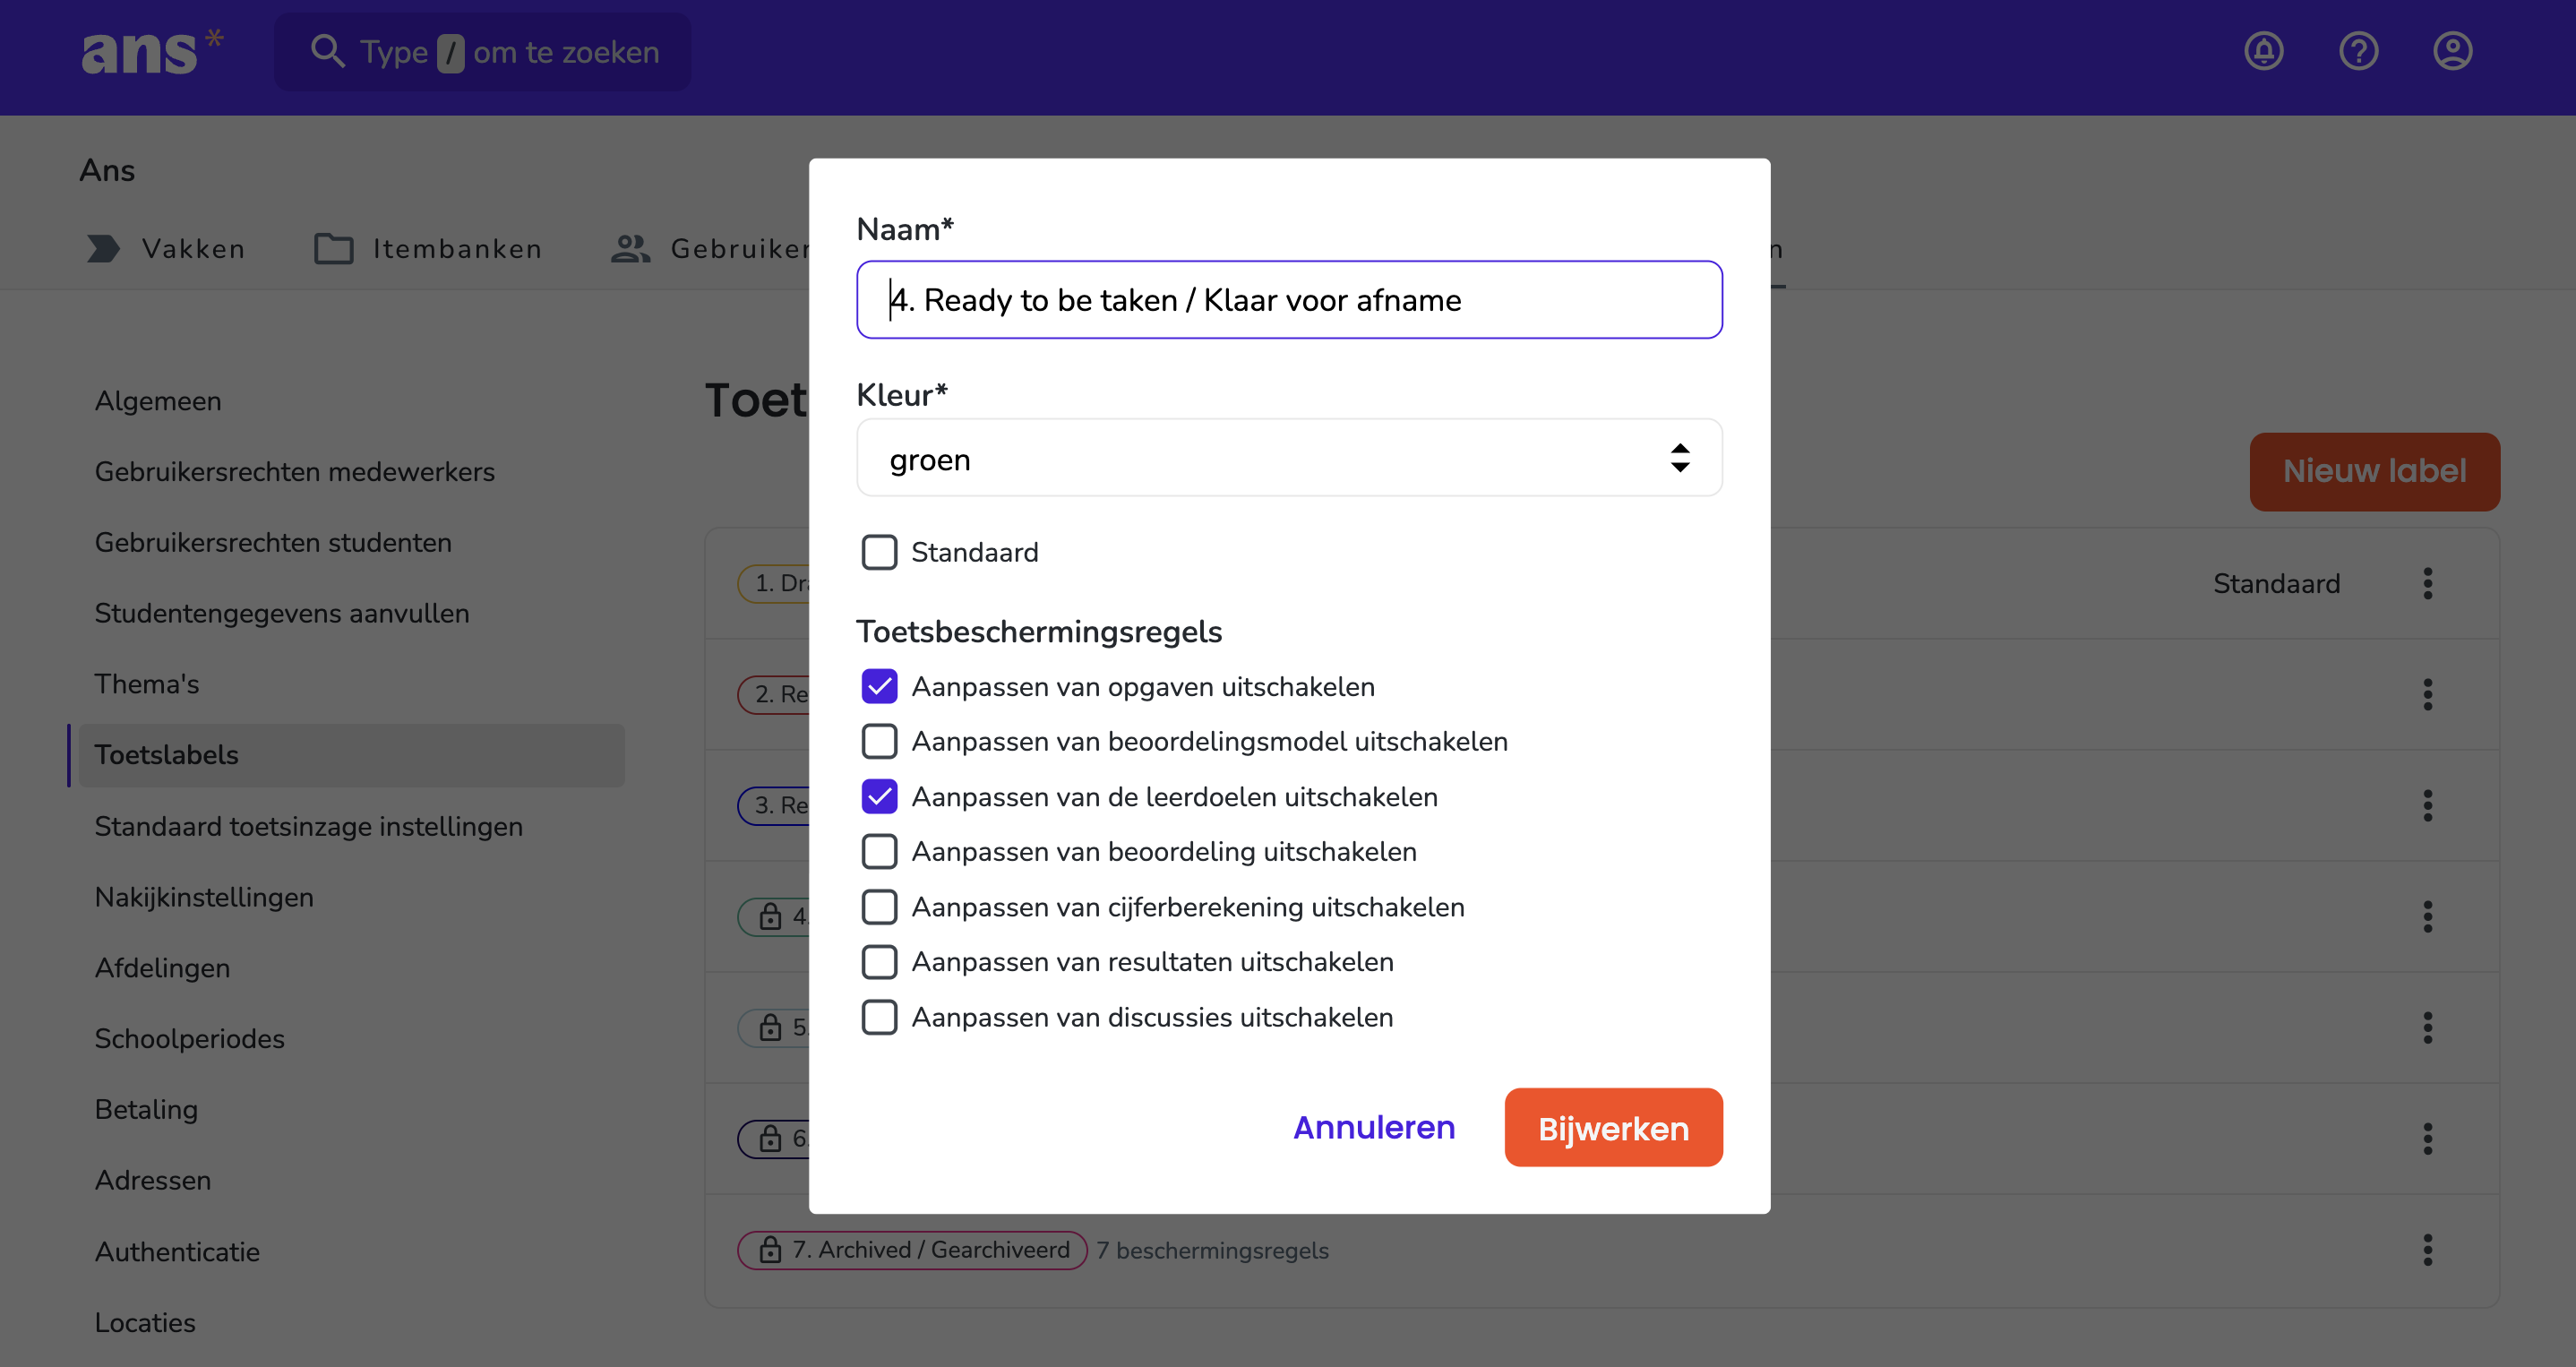Click lock icon on label 6
The width and height of the screenshot is (2576, 1367).
(770, 1138)
